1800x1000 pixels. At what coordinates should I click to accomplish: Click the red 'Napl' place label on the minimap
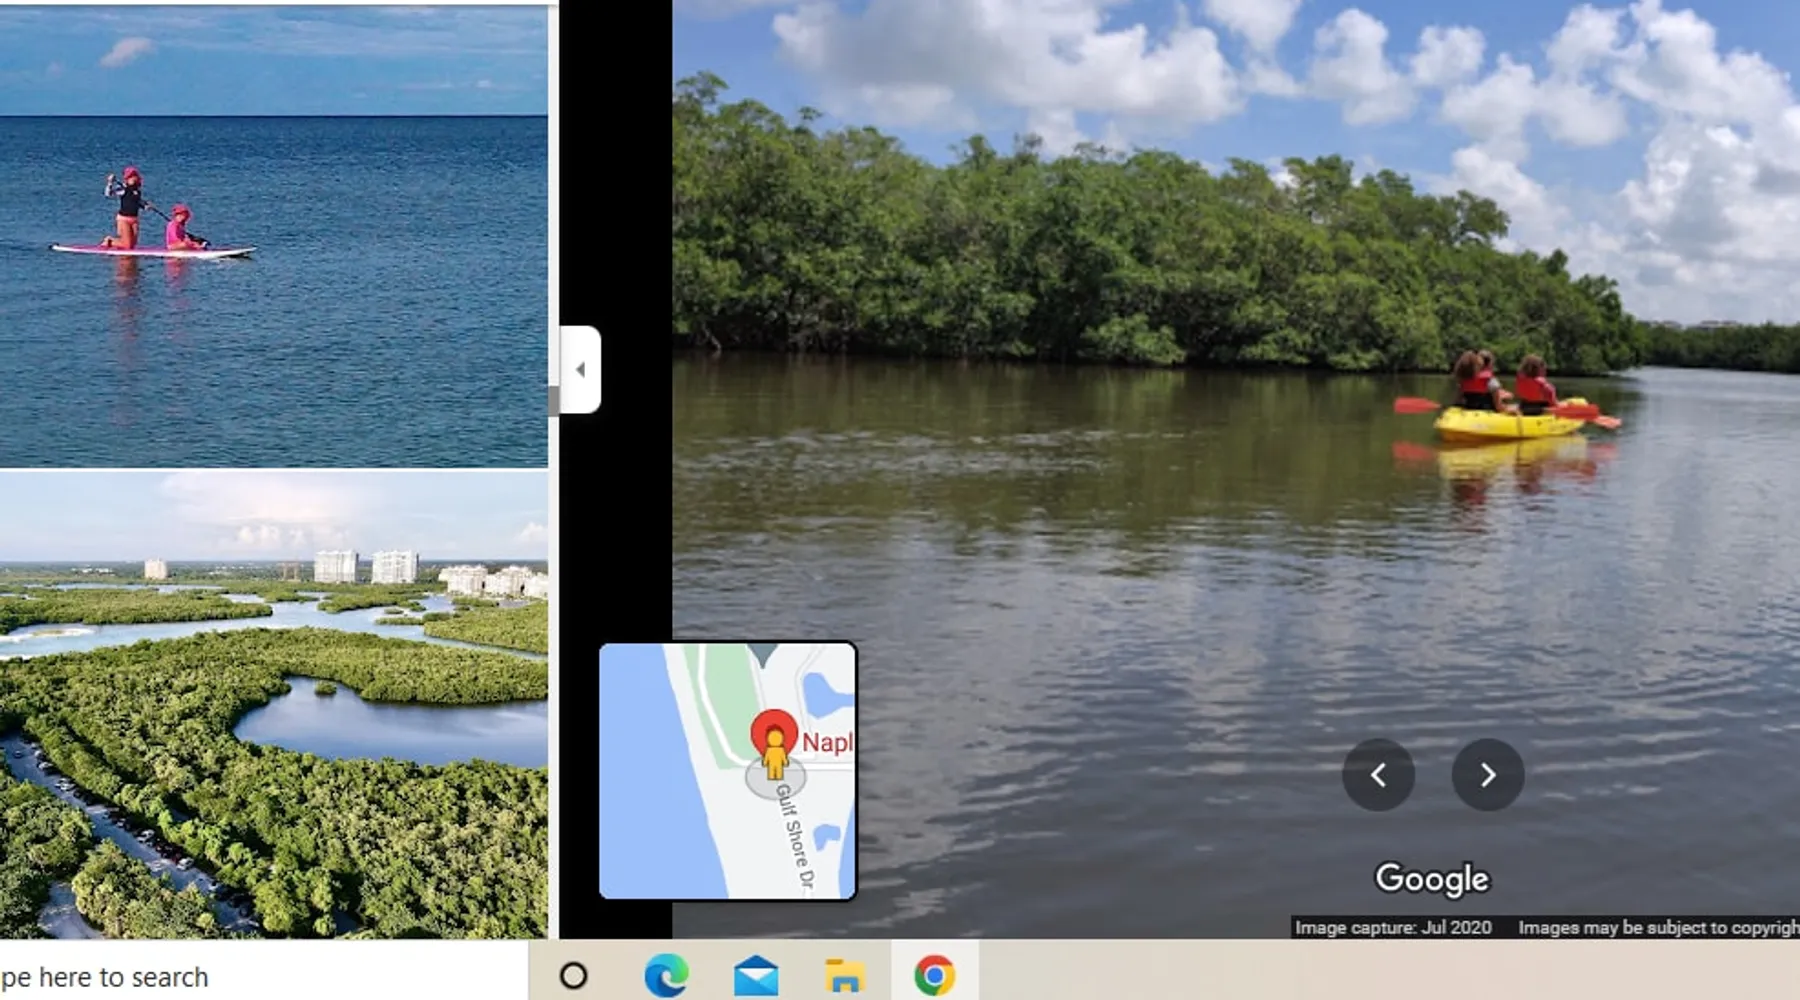coord(827,742)
